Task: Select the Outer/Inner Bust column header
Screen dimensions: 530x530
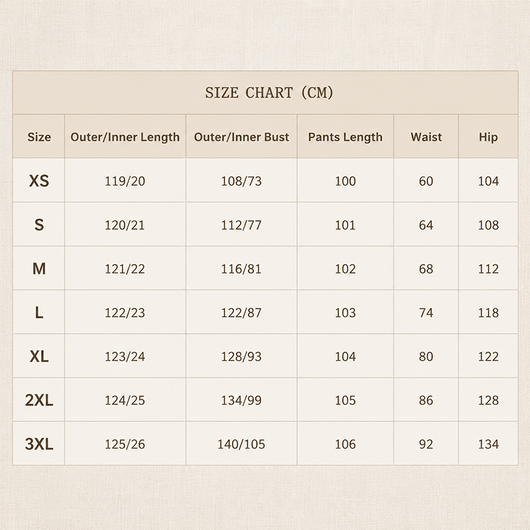Action: coord(241,137)
